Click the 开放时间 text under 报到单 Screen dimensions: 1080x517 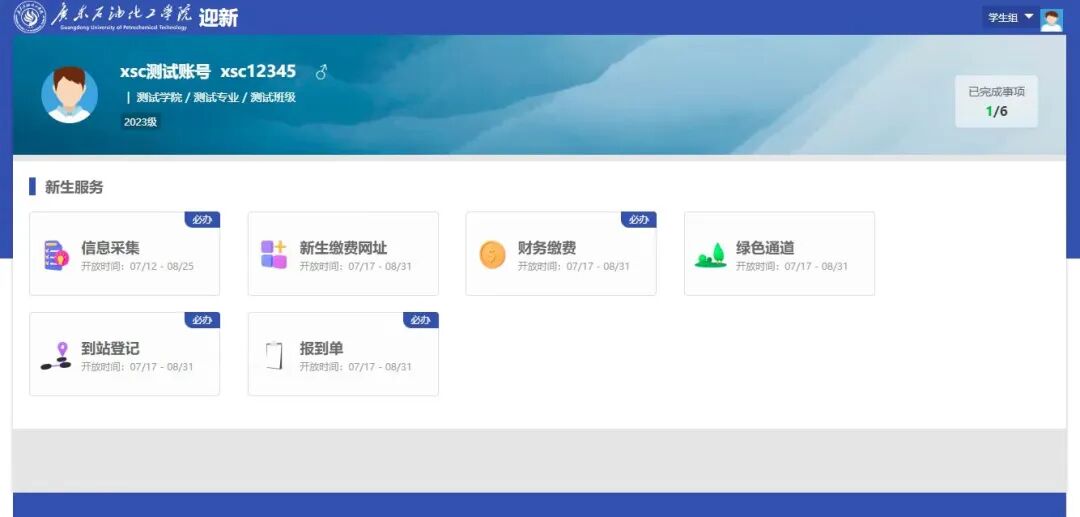pyautogui.click(x=355, y=367)
